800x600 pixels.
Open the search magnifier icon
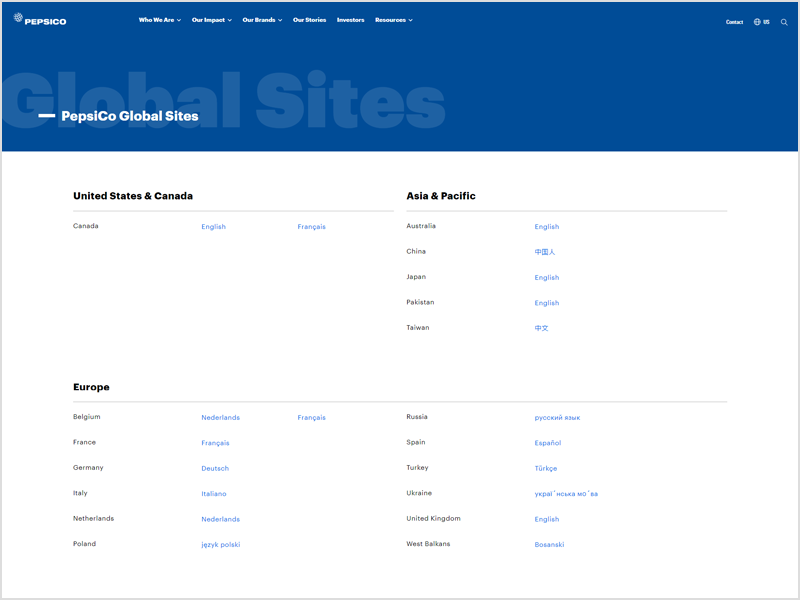[x=784, y=22]
